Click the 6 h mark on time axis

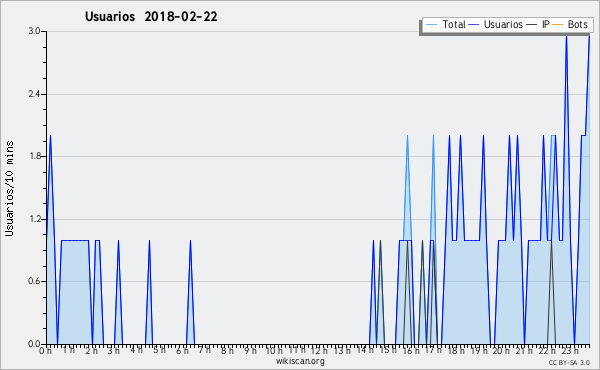182,351
